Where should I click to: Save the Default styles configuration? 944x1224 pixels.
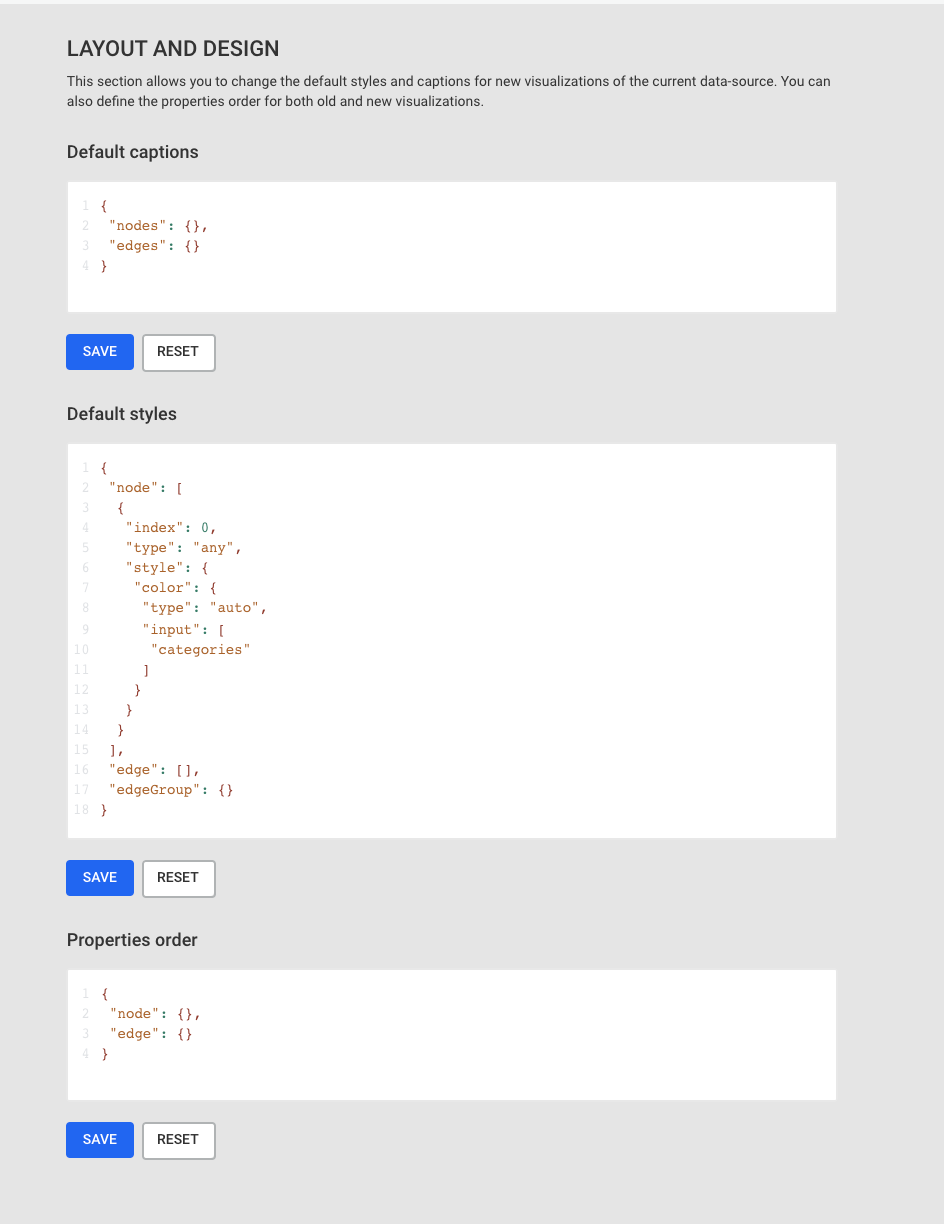(100, 878)
